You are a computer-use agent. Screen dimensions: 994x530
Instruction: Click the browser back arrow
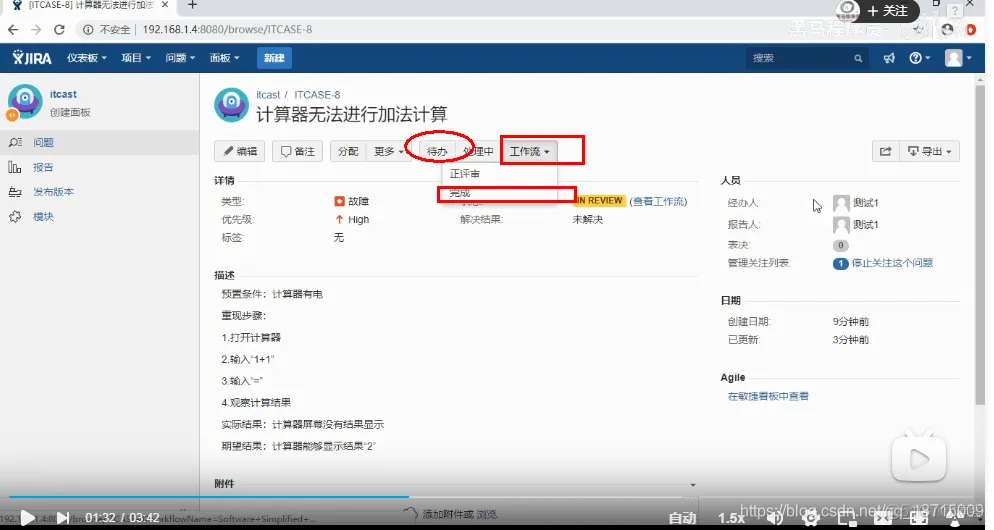pyautogui.click(x=13, y=29)
